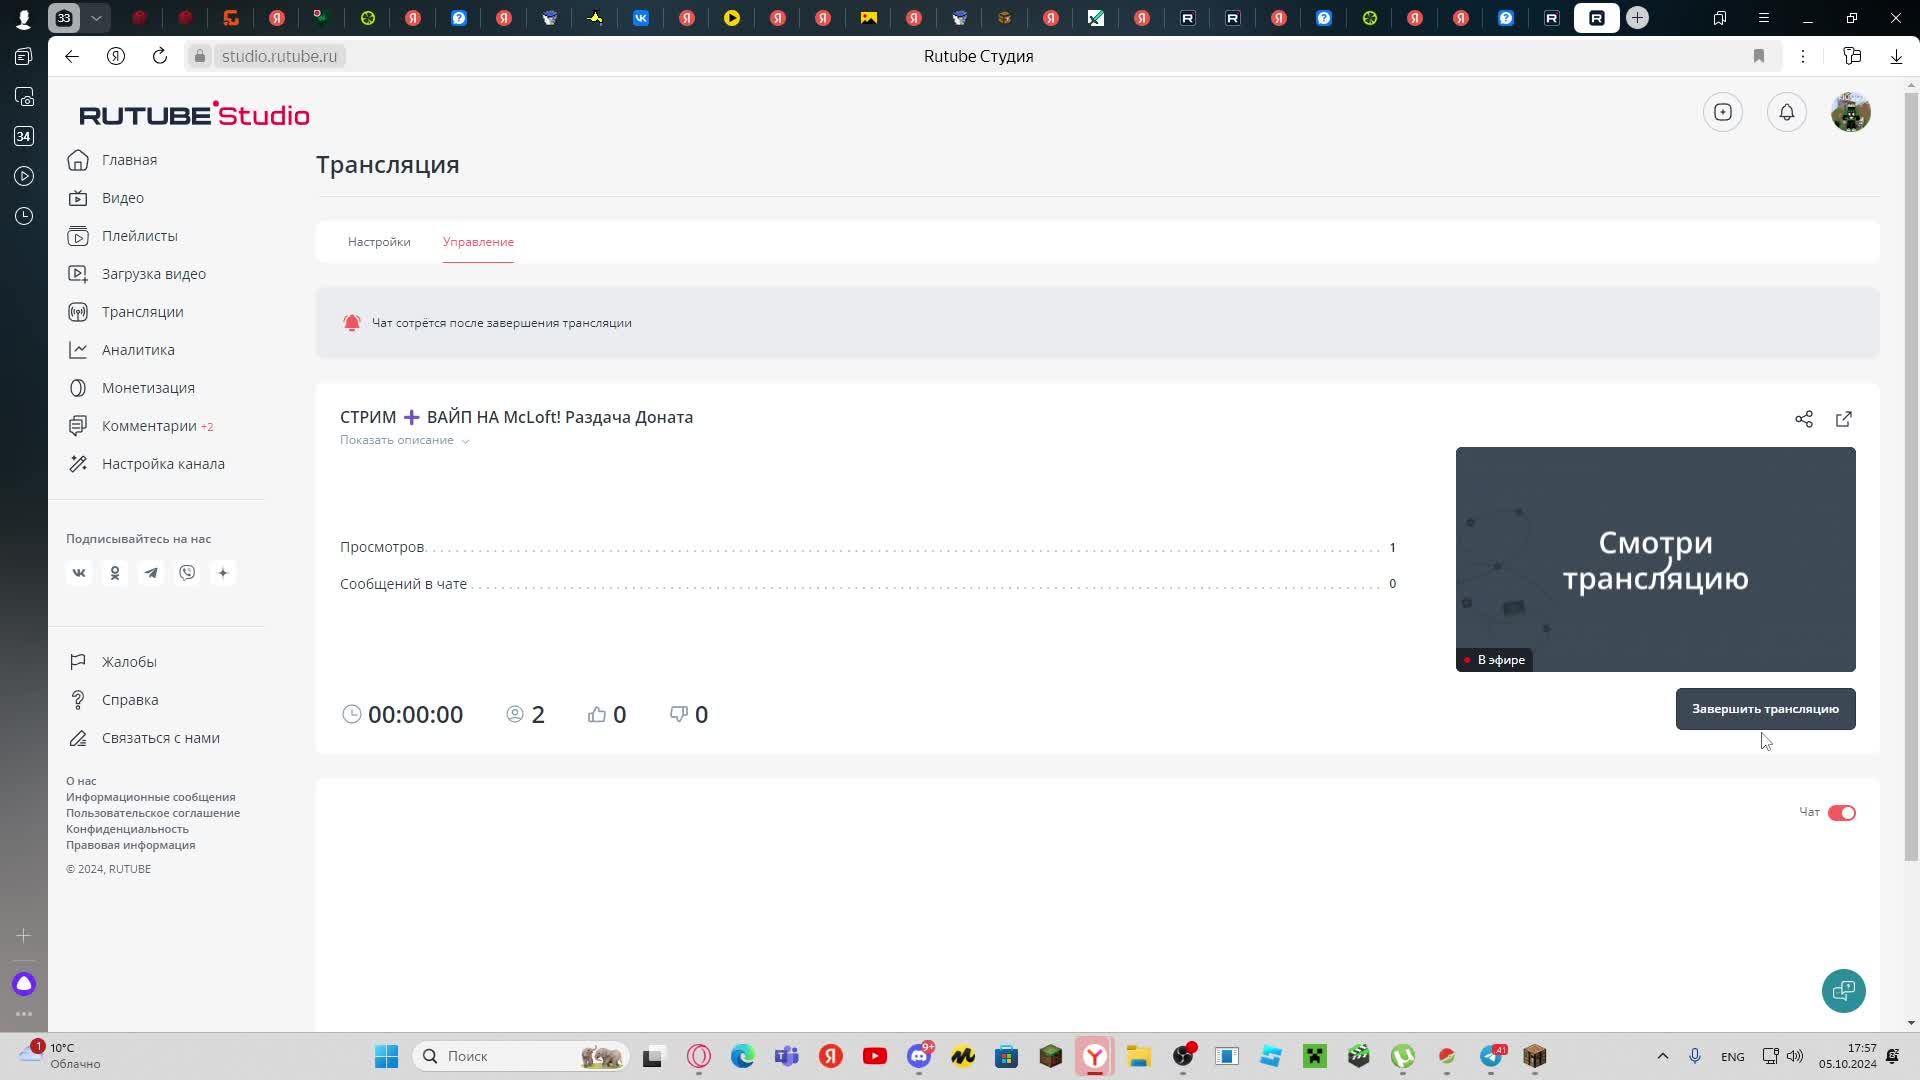
Task: Click the Смотри трансляцию preview thumbnail
Action: point(1655,559)
